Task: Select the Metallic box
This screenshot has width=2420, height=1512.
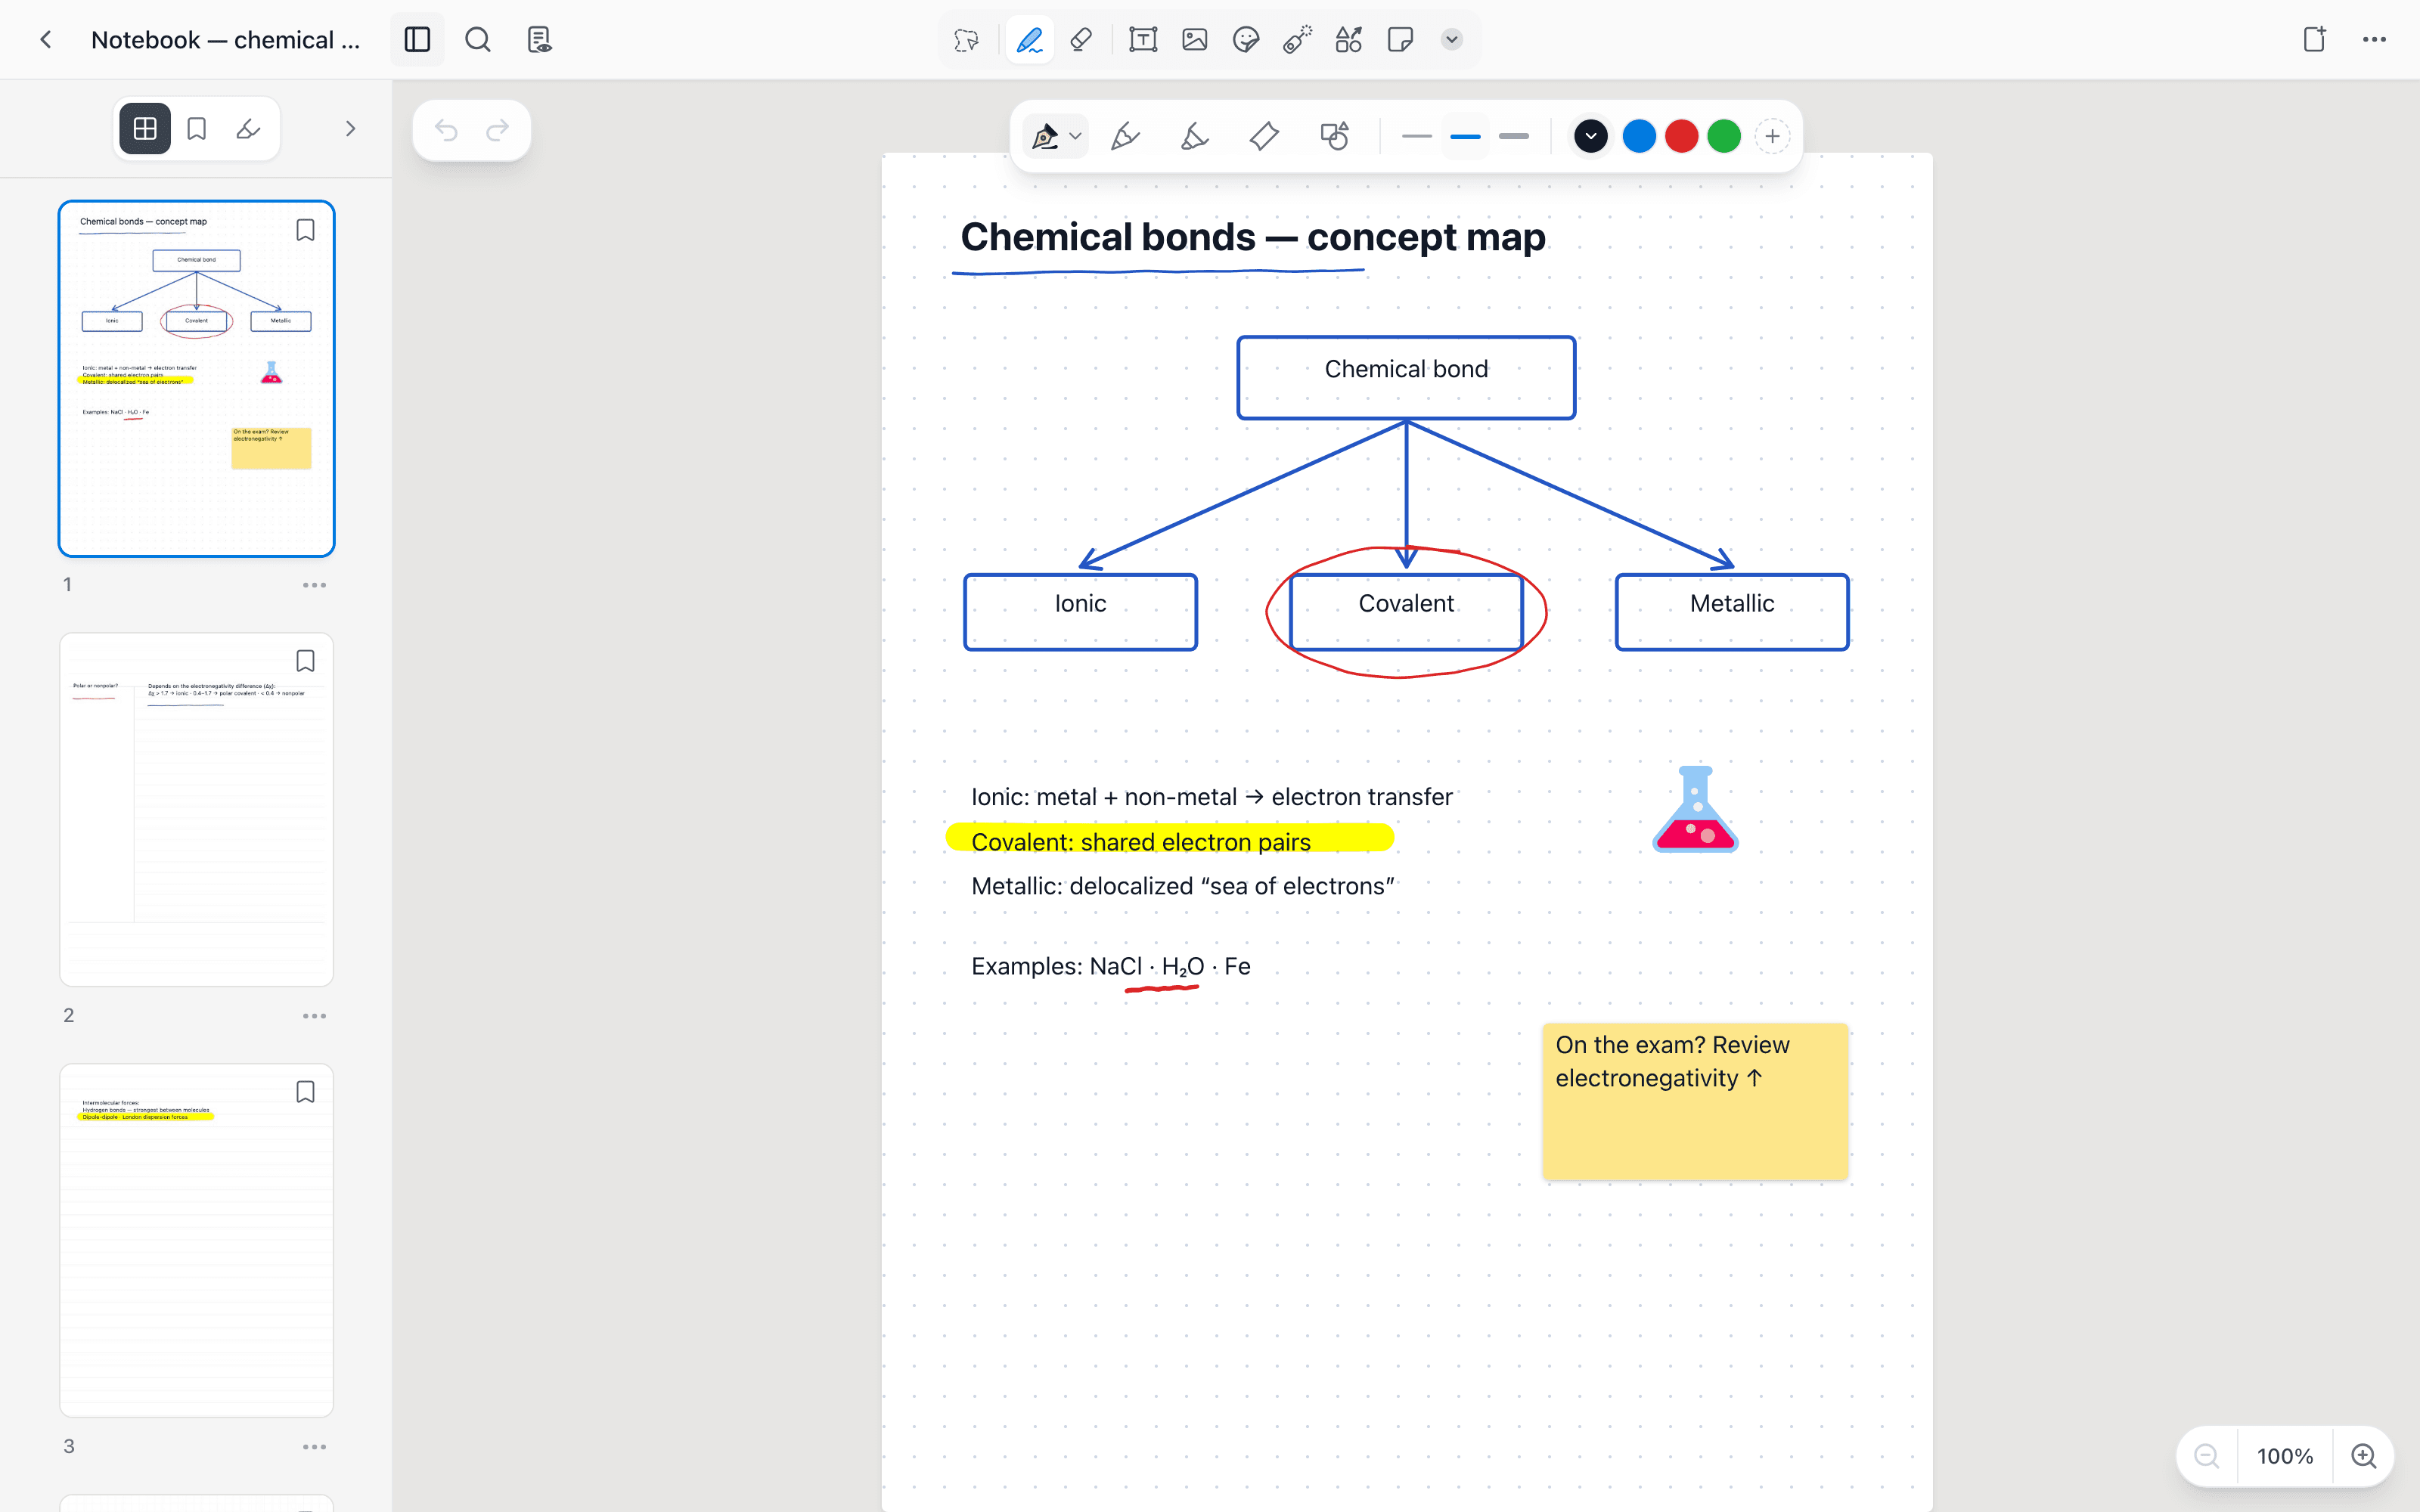Action: [x=1732, y=612]
